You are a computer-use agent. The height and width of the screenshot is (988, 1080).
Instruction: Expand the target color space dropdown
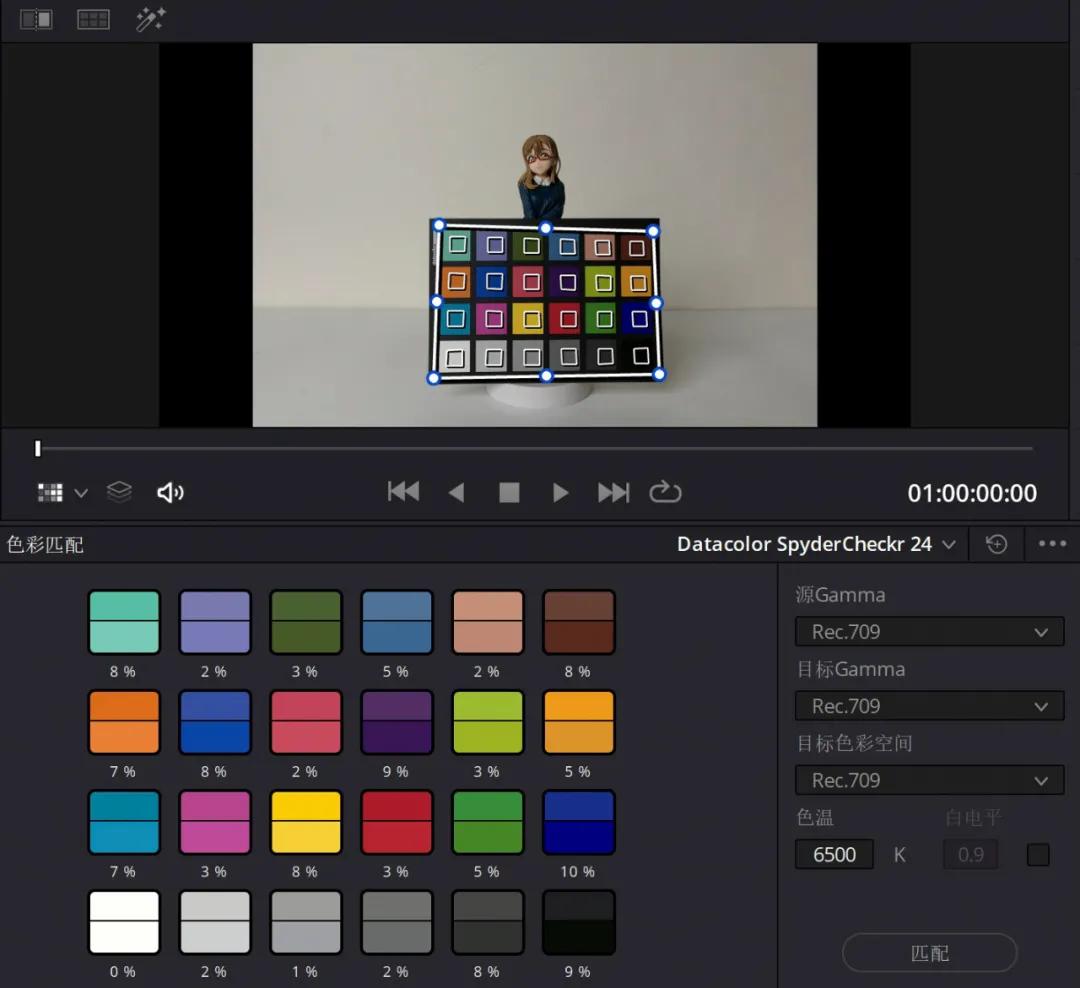pos(929,780)
